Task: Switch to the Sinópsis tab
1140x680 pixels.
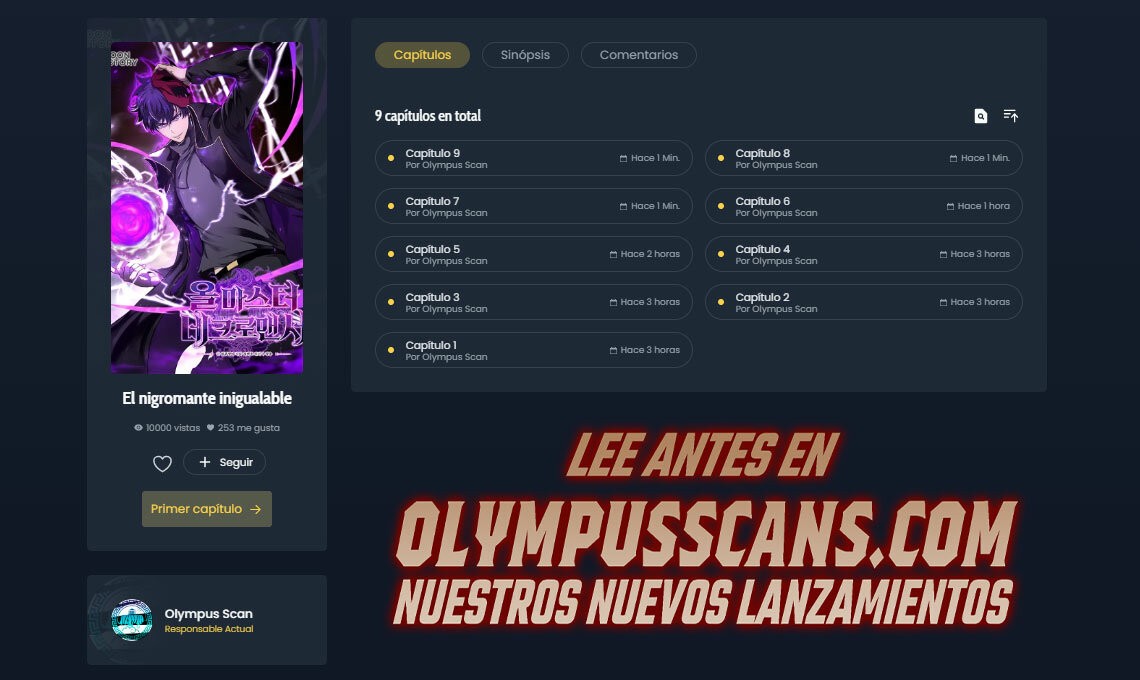Action: (x=525, y=55)
